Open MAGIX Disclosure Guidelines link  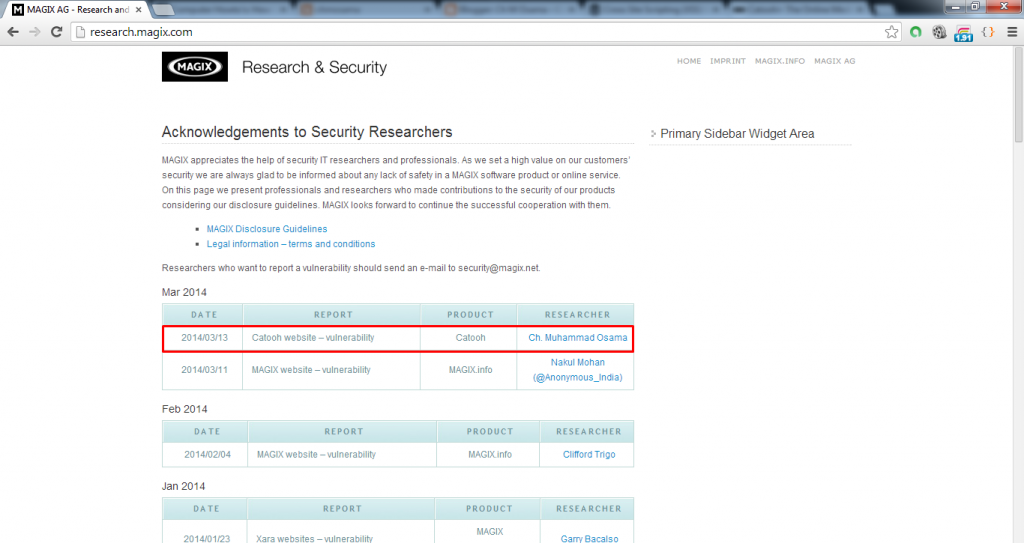click(x=266, y=229)
